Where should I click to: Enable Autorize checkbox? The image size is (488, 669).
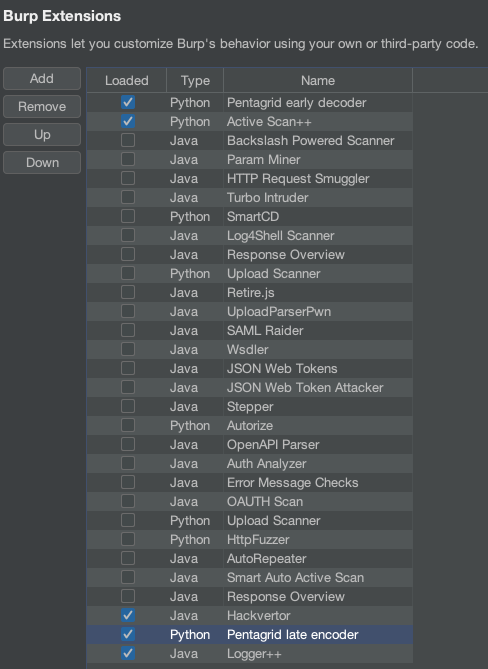pyautogui.click(x=128, y=425)
